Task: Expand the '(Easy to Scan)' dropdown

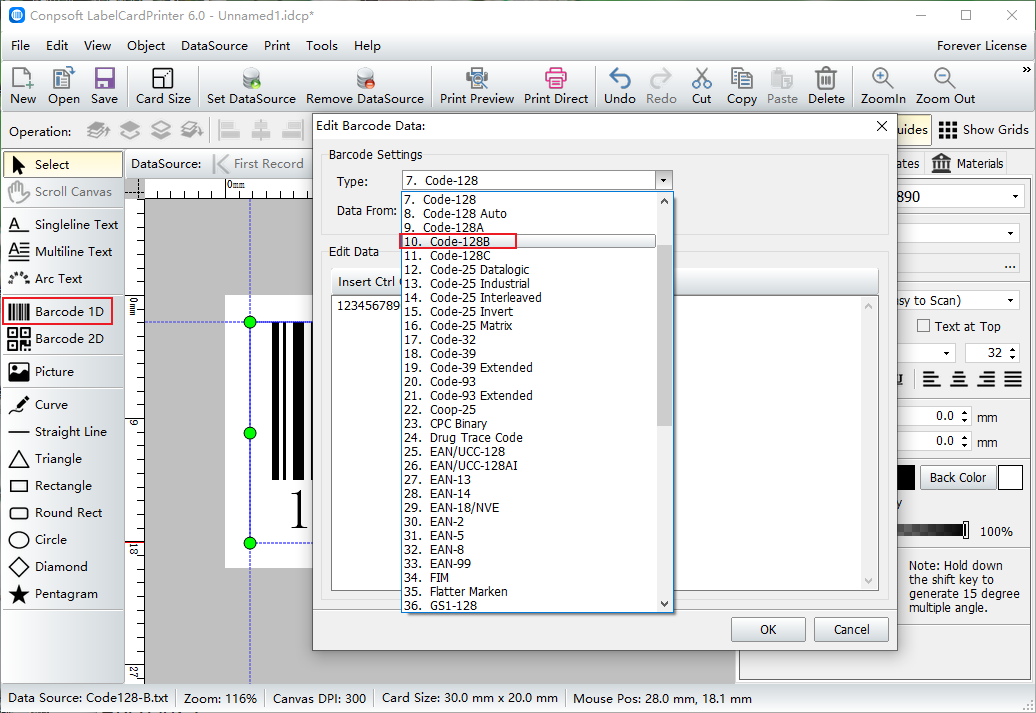Action: [1010, 301]
